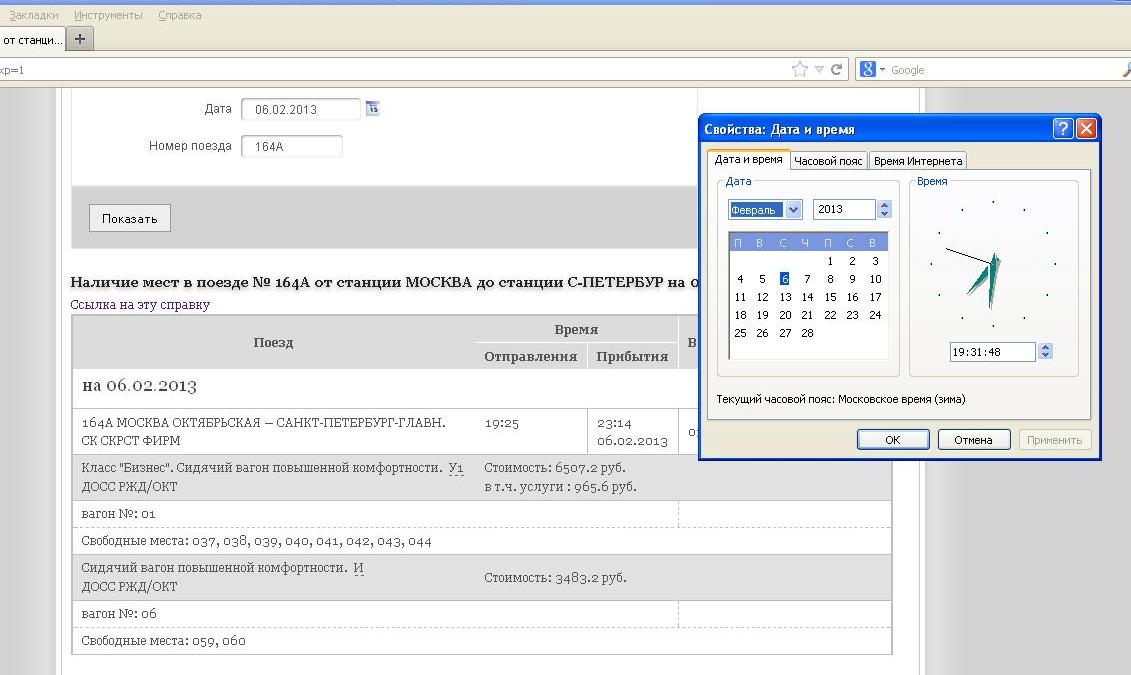Image resolution: width=1131 pixels, height=675 pixels.
Task: Open a new browser tab with plus button
Action: point(80,39)
